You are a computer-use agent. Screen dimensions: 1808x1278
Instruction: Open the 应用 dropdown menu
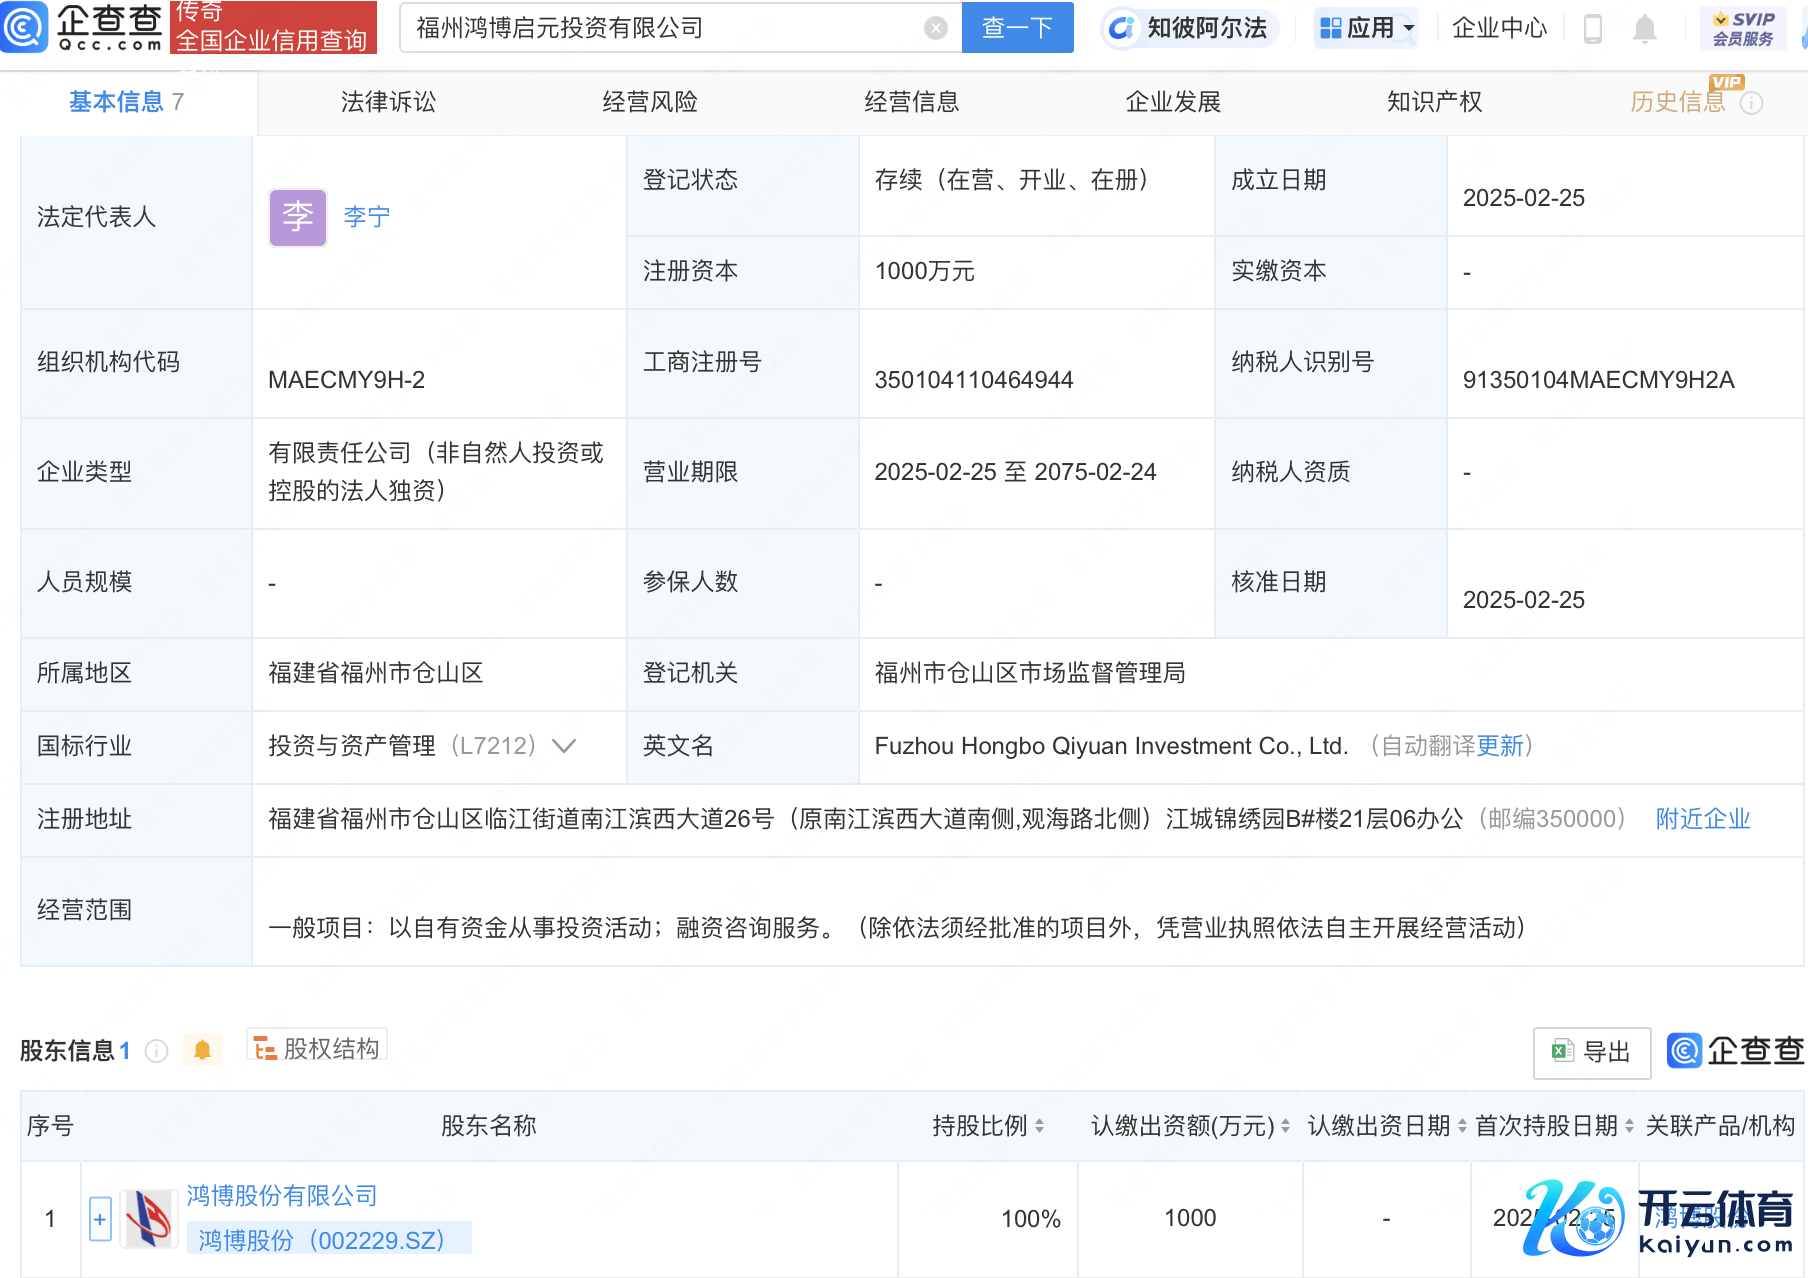1367,28
